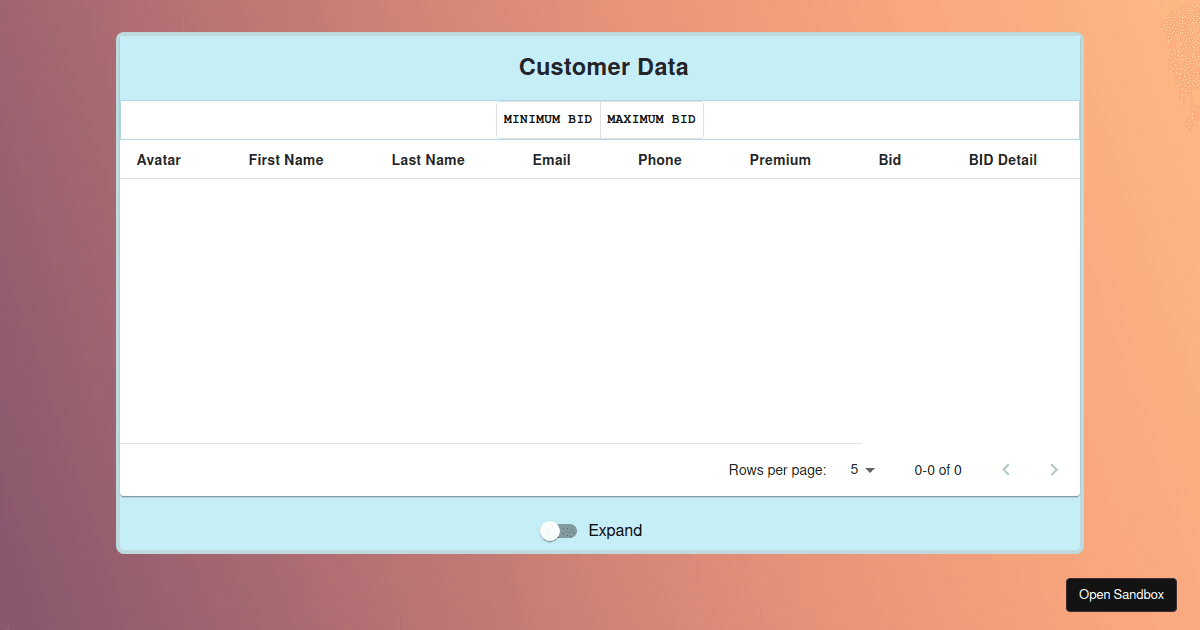The height and width of the screenshot is (630, 1200).
Task: Click the Open Sandbox button
Action: click(1121, 594)
